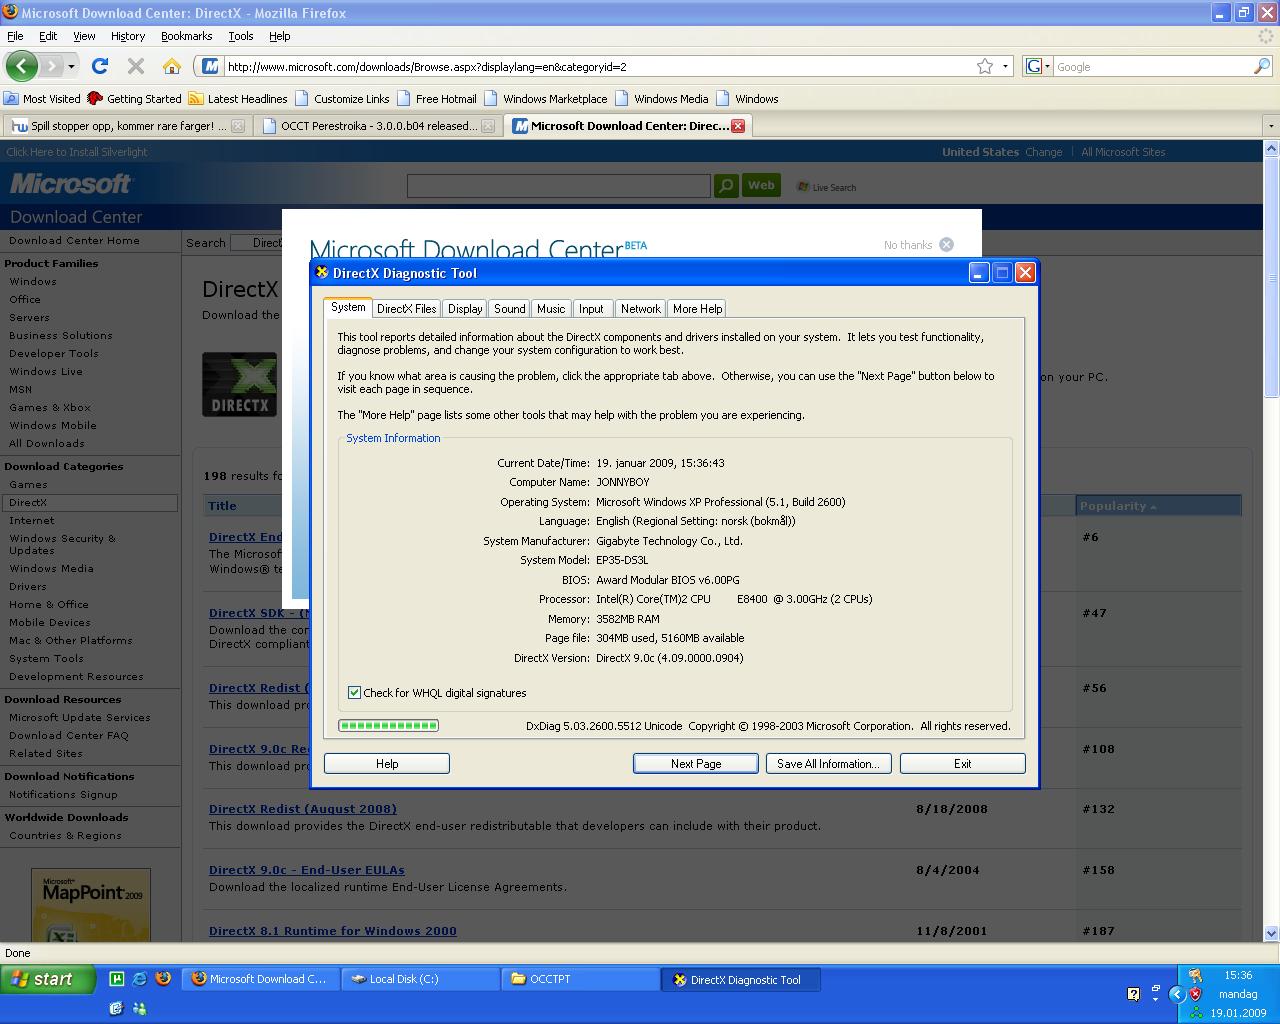Click the Next Page button

(696, 763)
